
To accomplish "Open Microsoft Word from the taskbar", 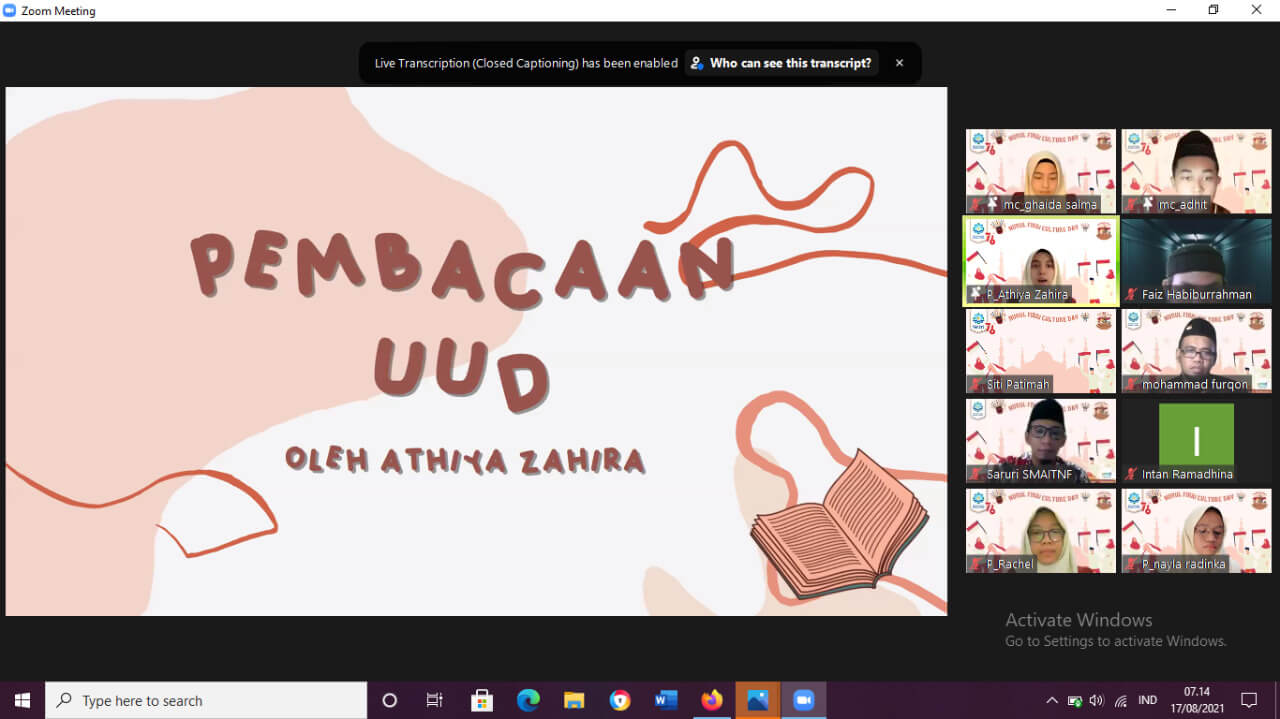I will pyautogui.click(x=666, y=700).
